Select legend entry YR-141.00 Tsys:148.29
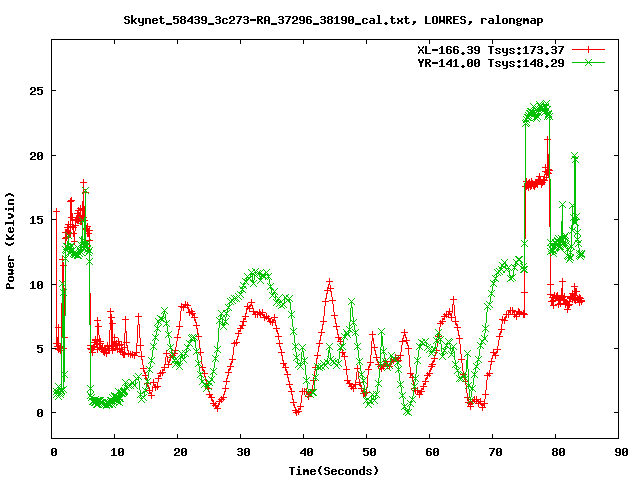Screen dimensions: 640x480 [491, 63]
